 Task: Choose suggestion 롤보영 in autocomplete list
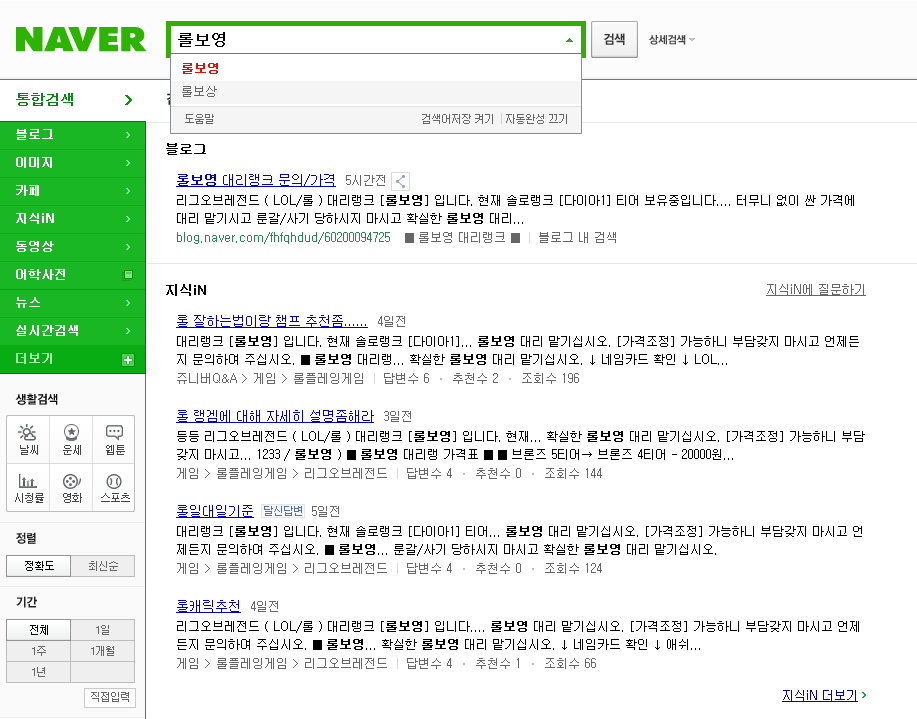pos(375,68)
